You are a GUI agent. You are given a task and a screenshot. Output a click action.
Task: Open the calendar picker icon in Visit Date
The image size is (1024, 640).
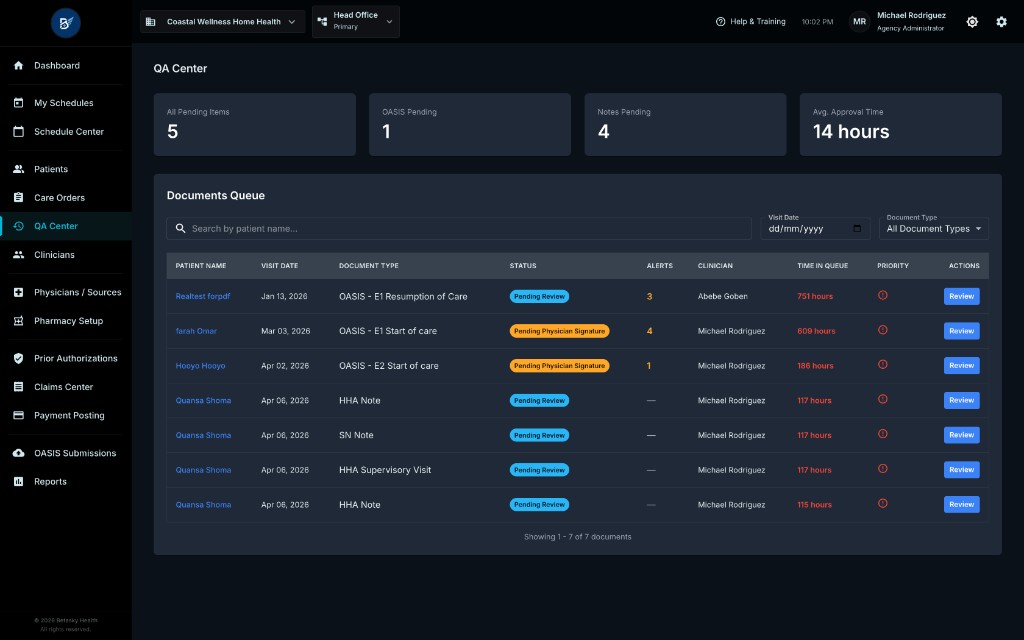(857, 229)
